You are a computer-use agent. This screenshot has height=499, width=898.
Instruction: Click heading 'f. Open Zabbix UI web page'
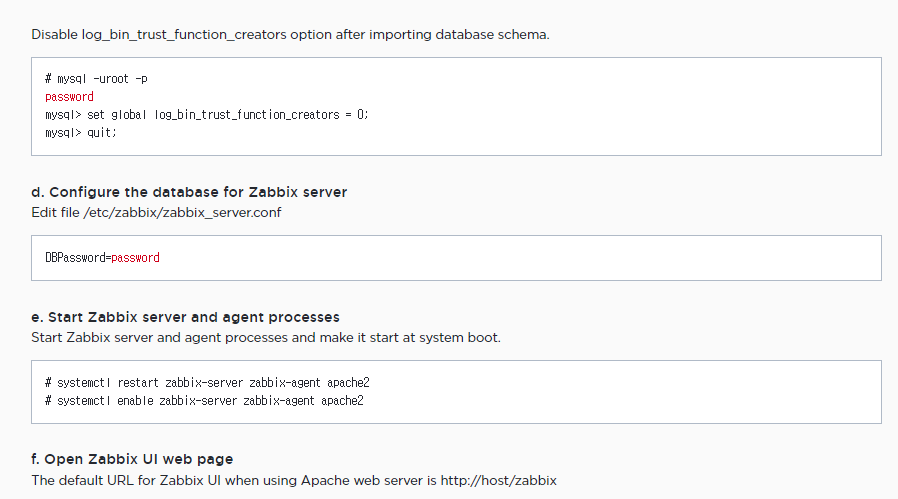(132, 459)
